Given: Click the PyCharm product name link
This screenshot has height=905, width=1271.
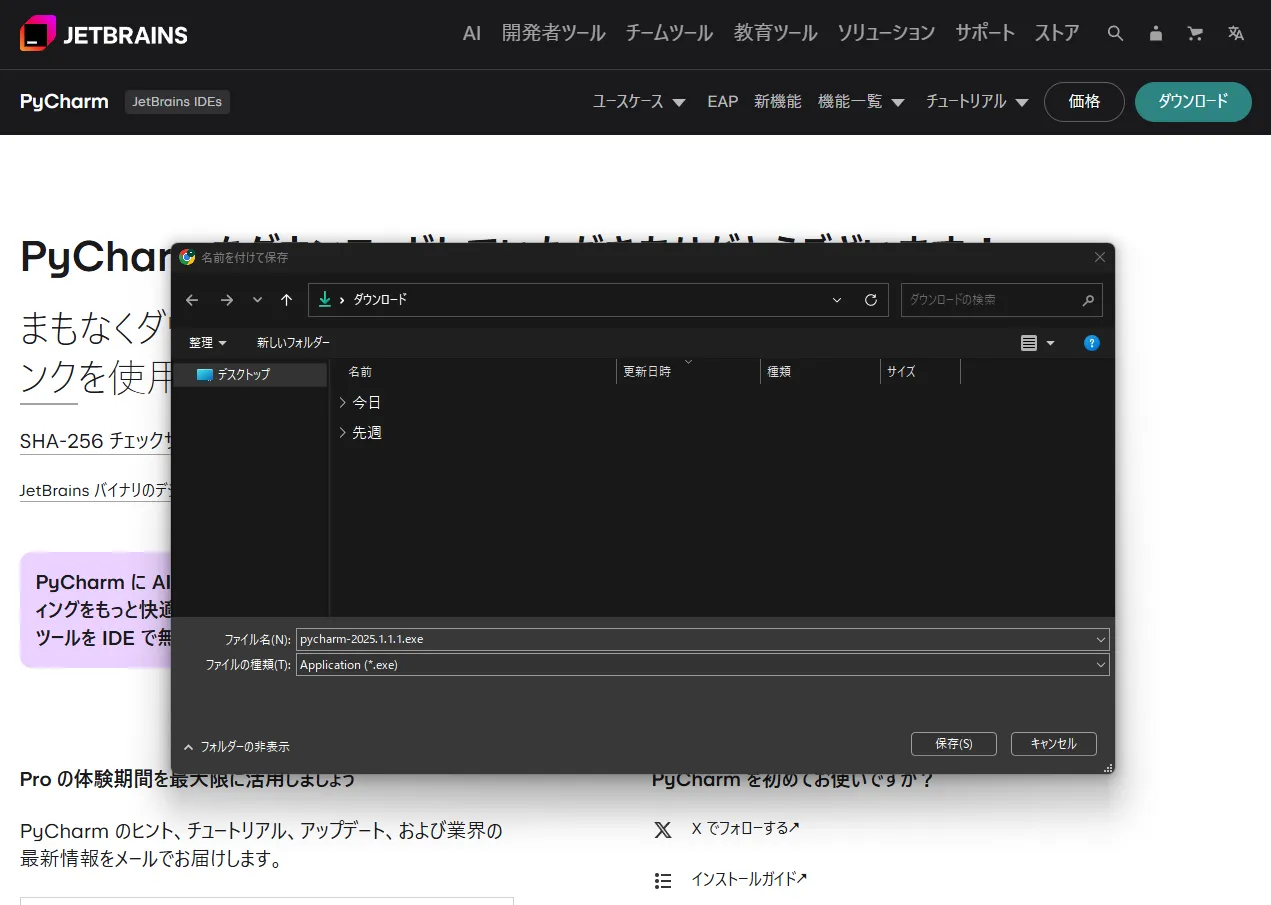Looking at the screenshot, I should [x=64, y=101].
